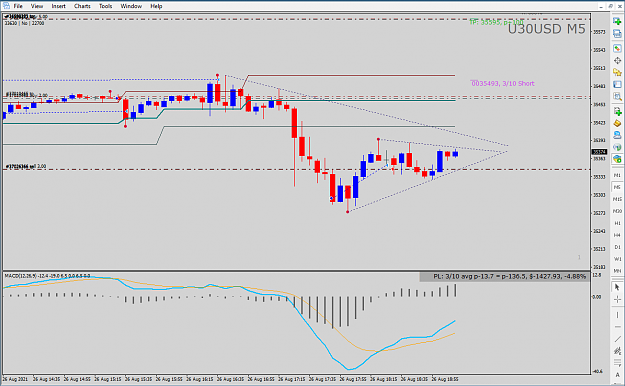Select the Text label tool marked A

[x=617, y=375]
